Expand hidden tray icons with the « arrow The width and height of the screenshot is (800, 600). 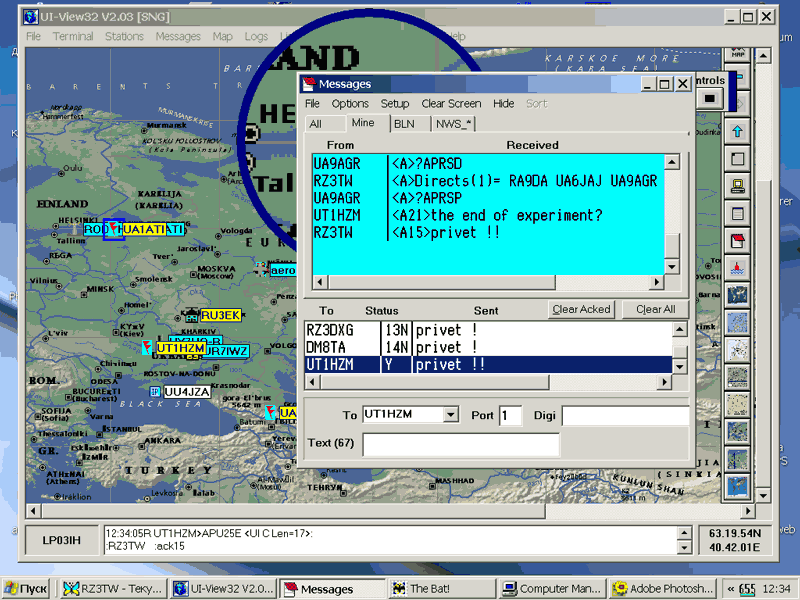click(x=731, y=589)
